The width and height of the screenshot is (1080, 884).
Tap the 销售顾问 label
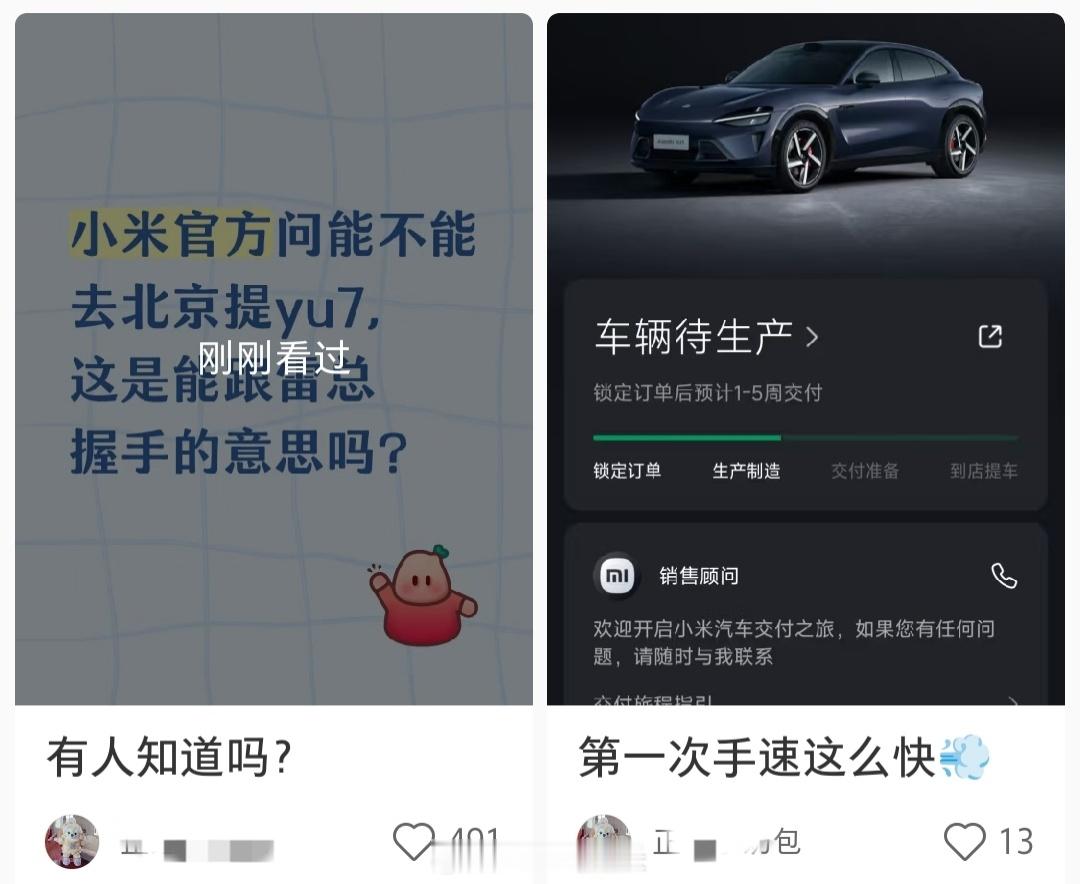tap(698, 576)
